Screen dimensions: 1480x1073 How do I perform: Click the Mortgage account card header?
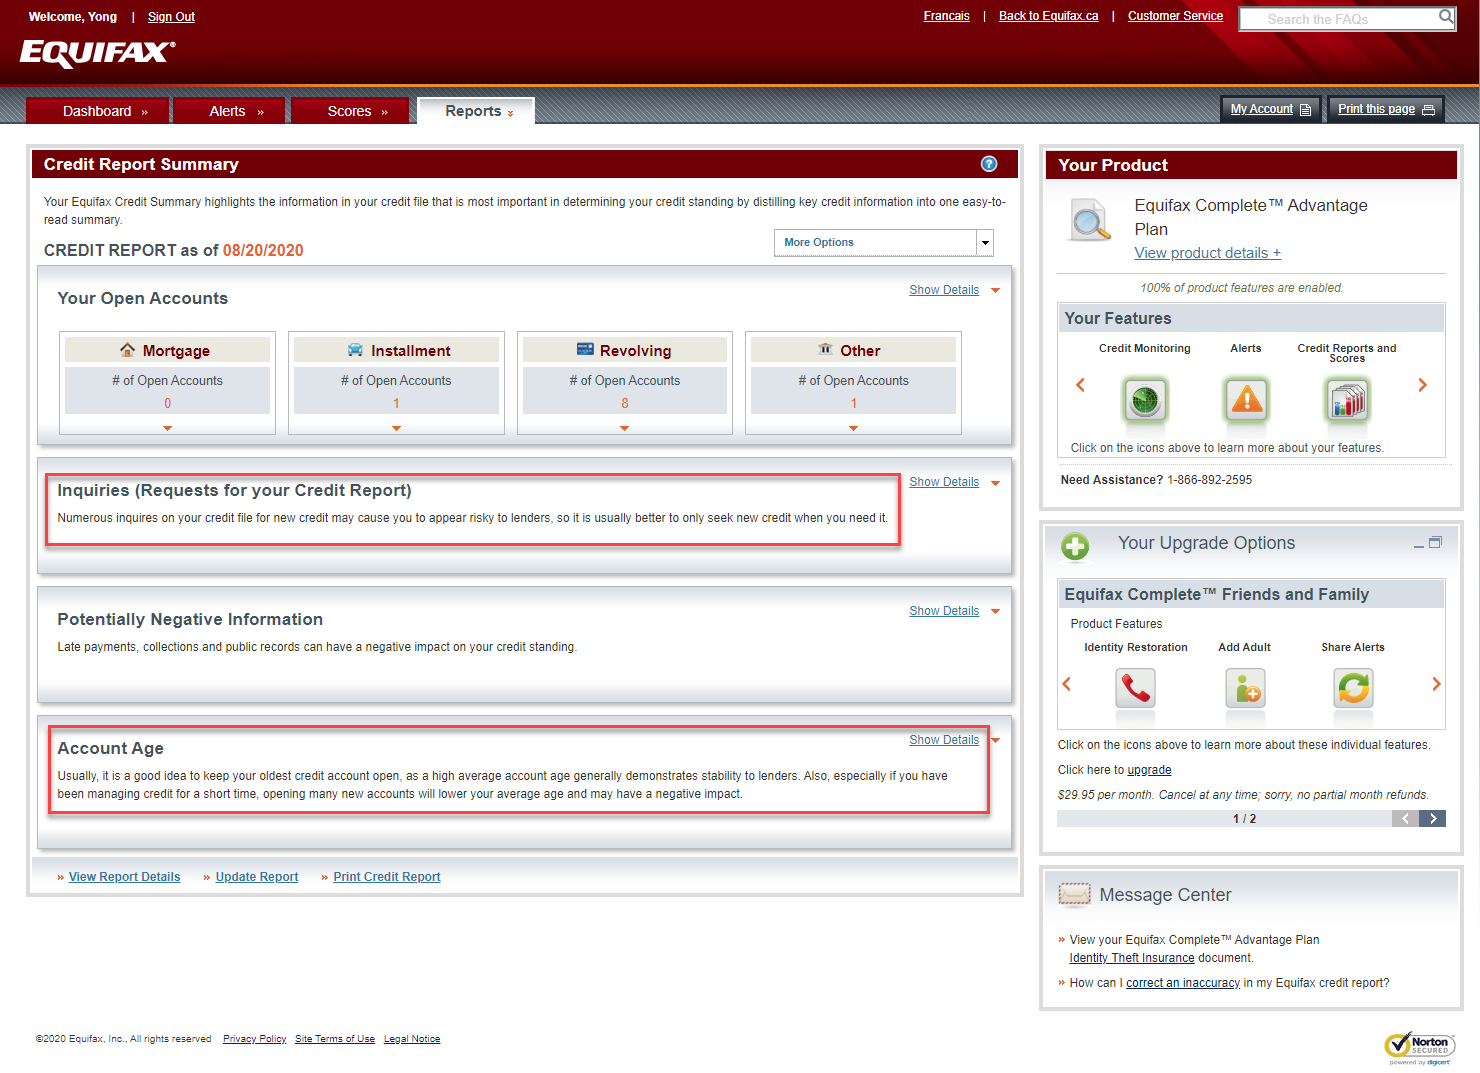(x=167, y=350)
